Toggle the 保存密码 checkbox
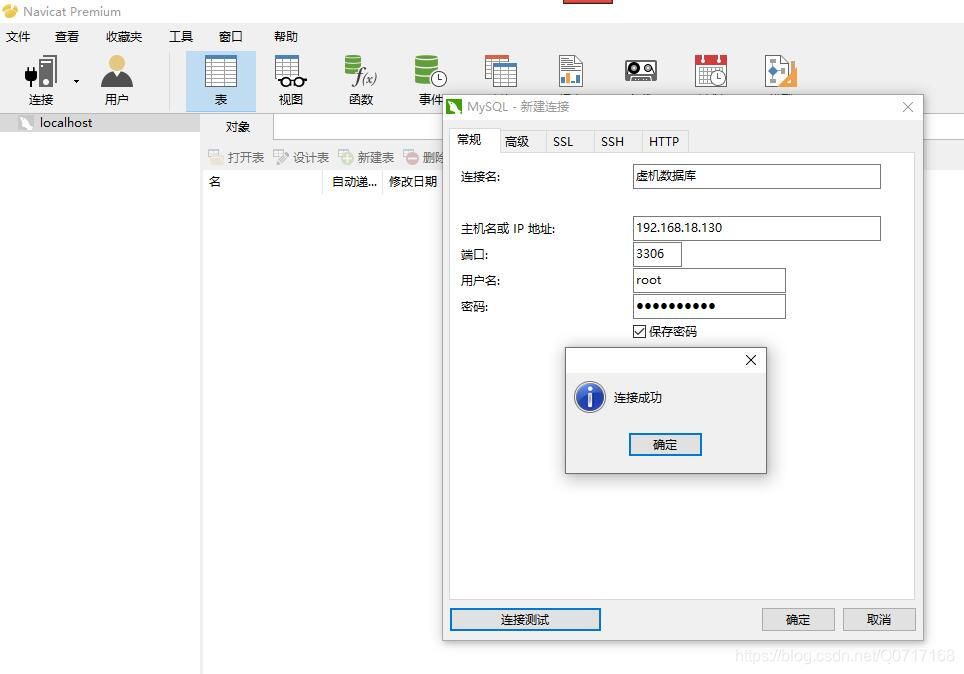 click(x=639, y=331)
